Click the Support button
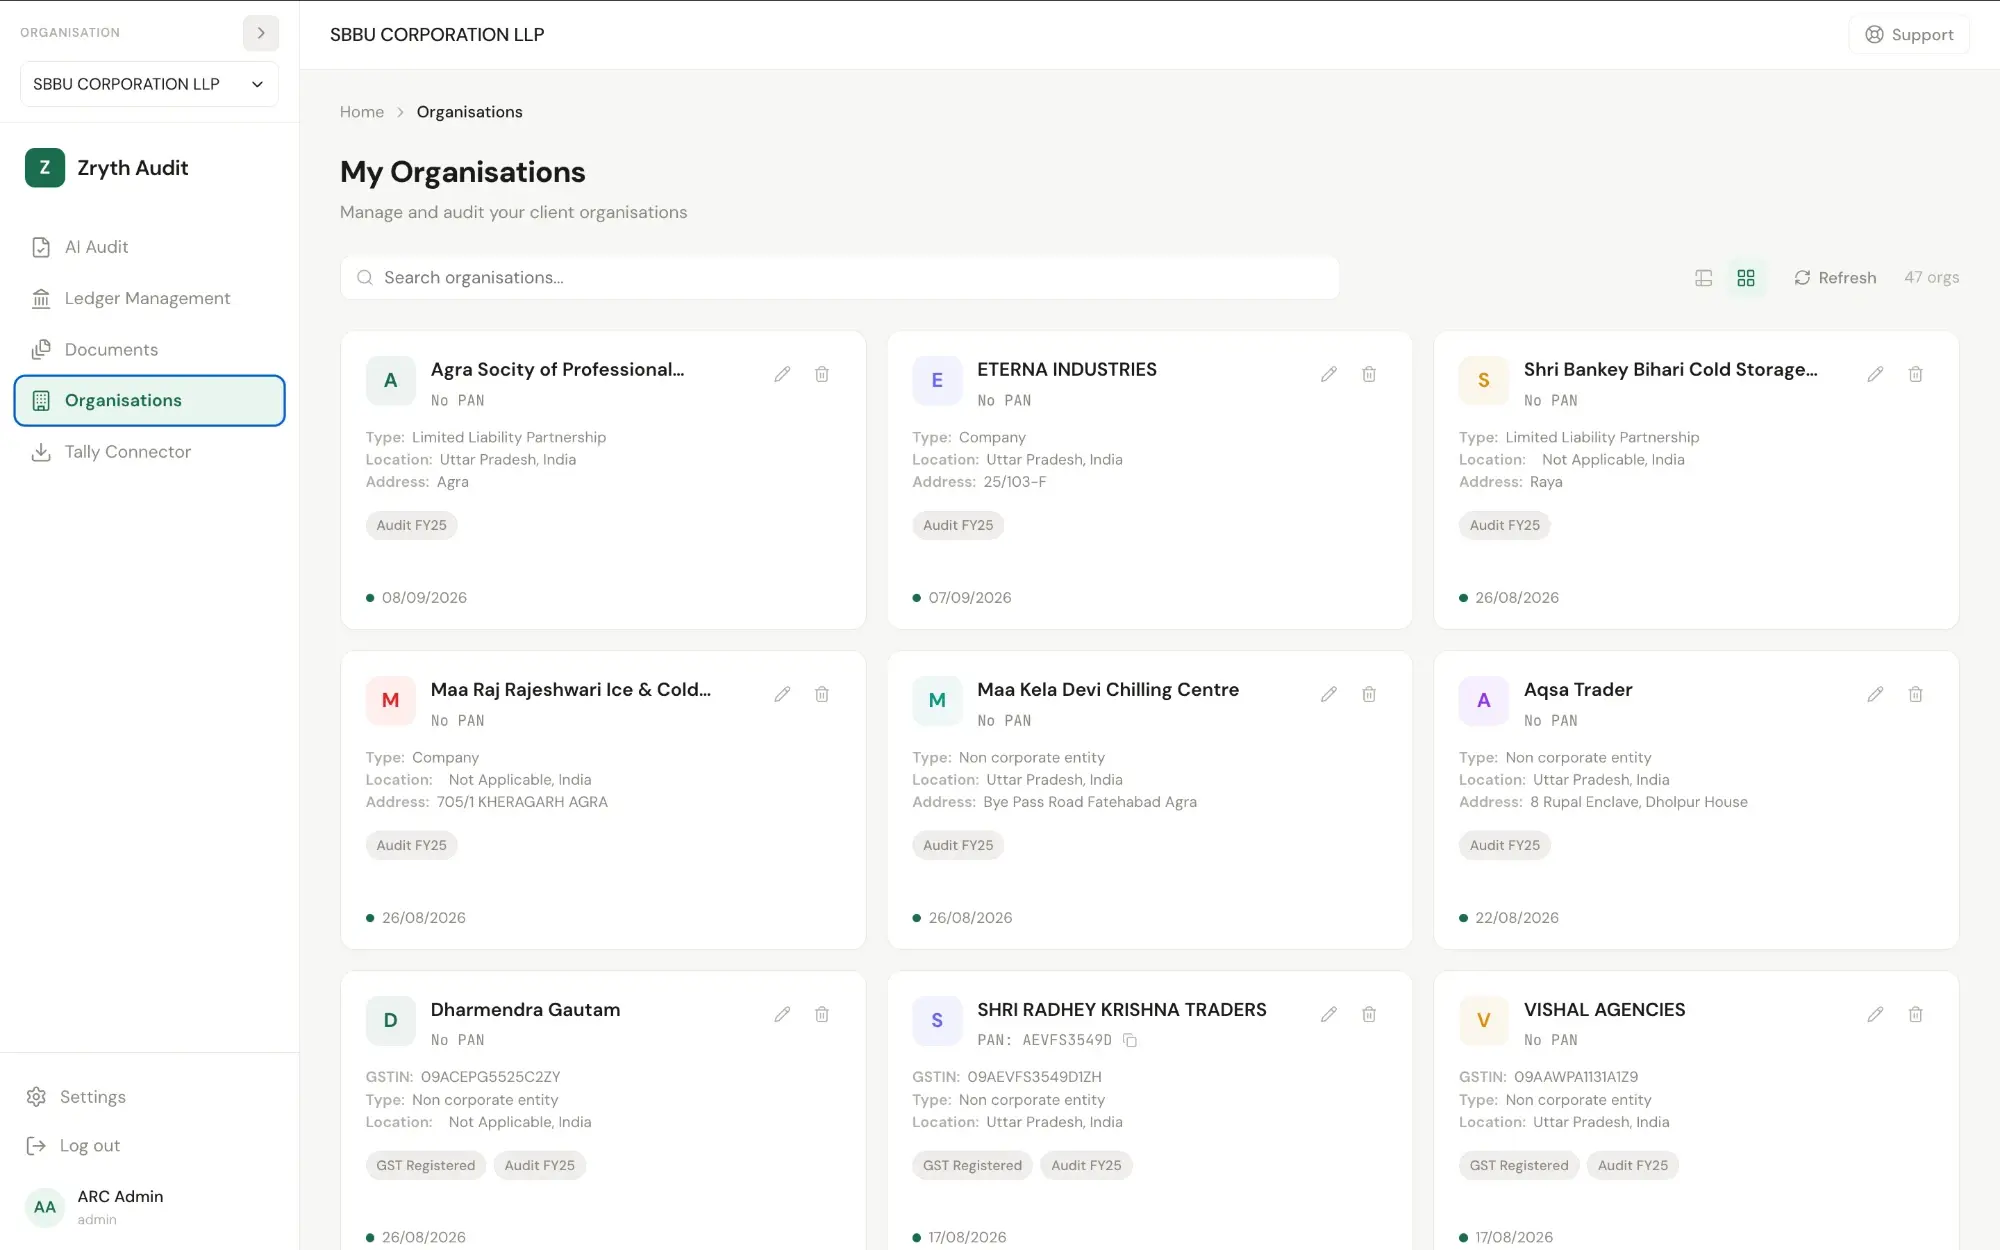The width and height of the screenshot is (2000, 1250). pyautogui.click(x=1909, y=35)
